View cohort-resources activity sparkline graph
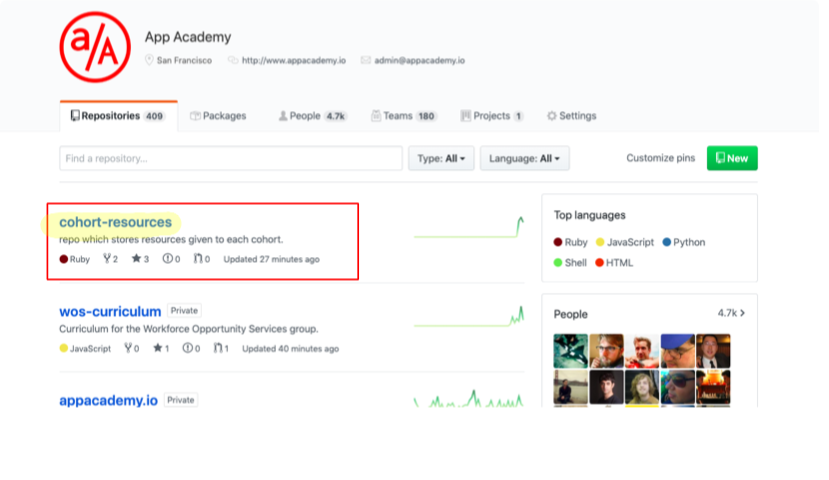The height and width of the screenshot is (480, 829). point(469,227)
